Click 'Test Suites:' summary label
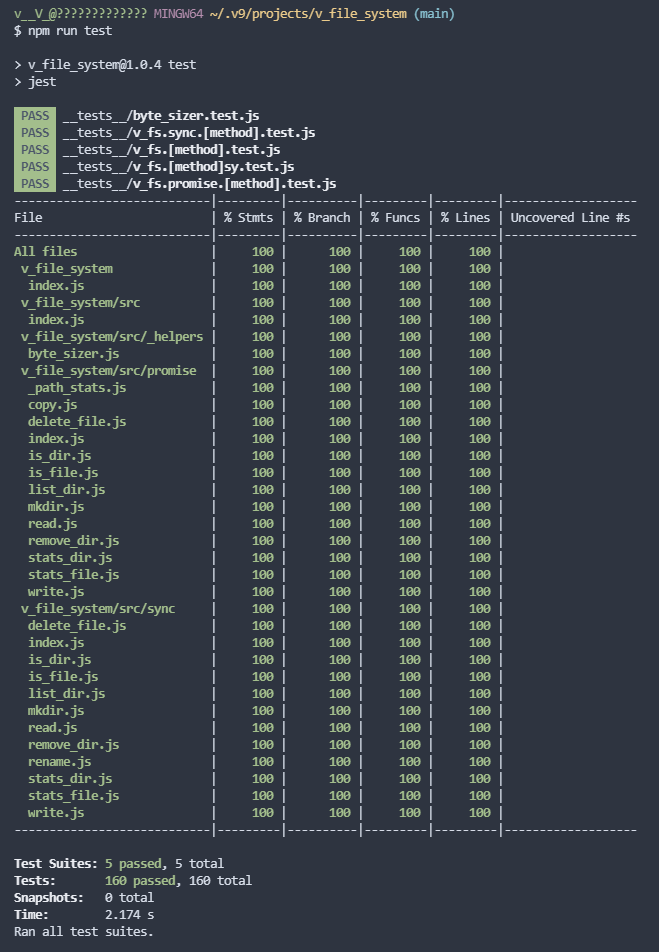Image resolution: width=659 pixels, height=952 pixels. [x=56, y=863]
